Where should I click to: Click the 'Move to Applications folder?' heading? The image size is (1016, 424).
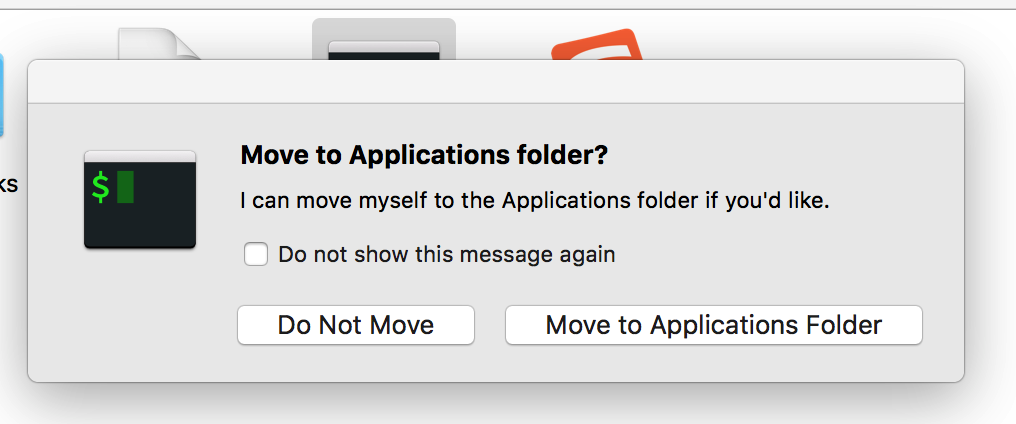(x=425, y=156)
